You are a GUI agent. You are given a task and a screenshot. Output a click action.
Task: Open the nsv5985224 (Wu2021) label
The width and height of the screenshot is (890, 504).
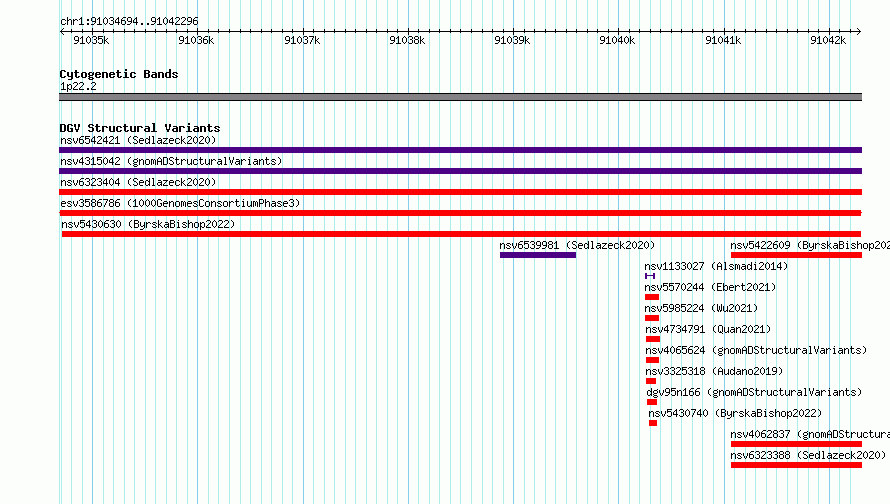click(701, 308)
